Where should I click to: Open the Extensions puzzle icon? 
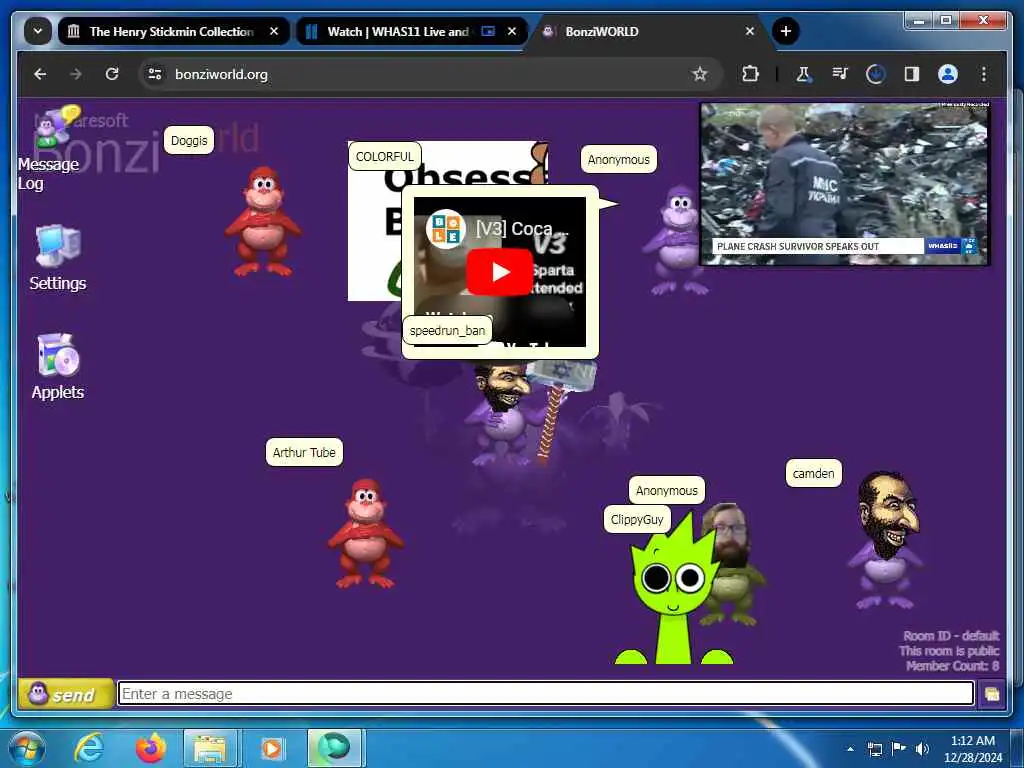(x=750, y=74)
